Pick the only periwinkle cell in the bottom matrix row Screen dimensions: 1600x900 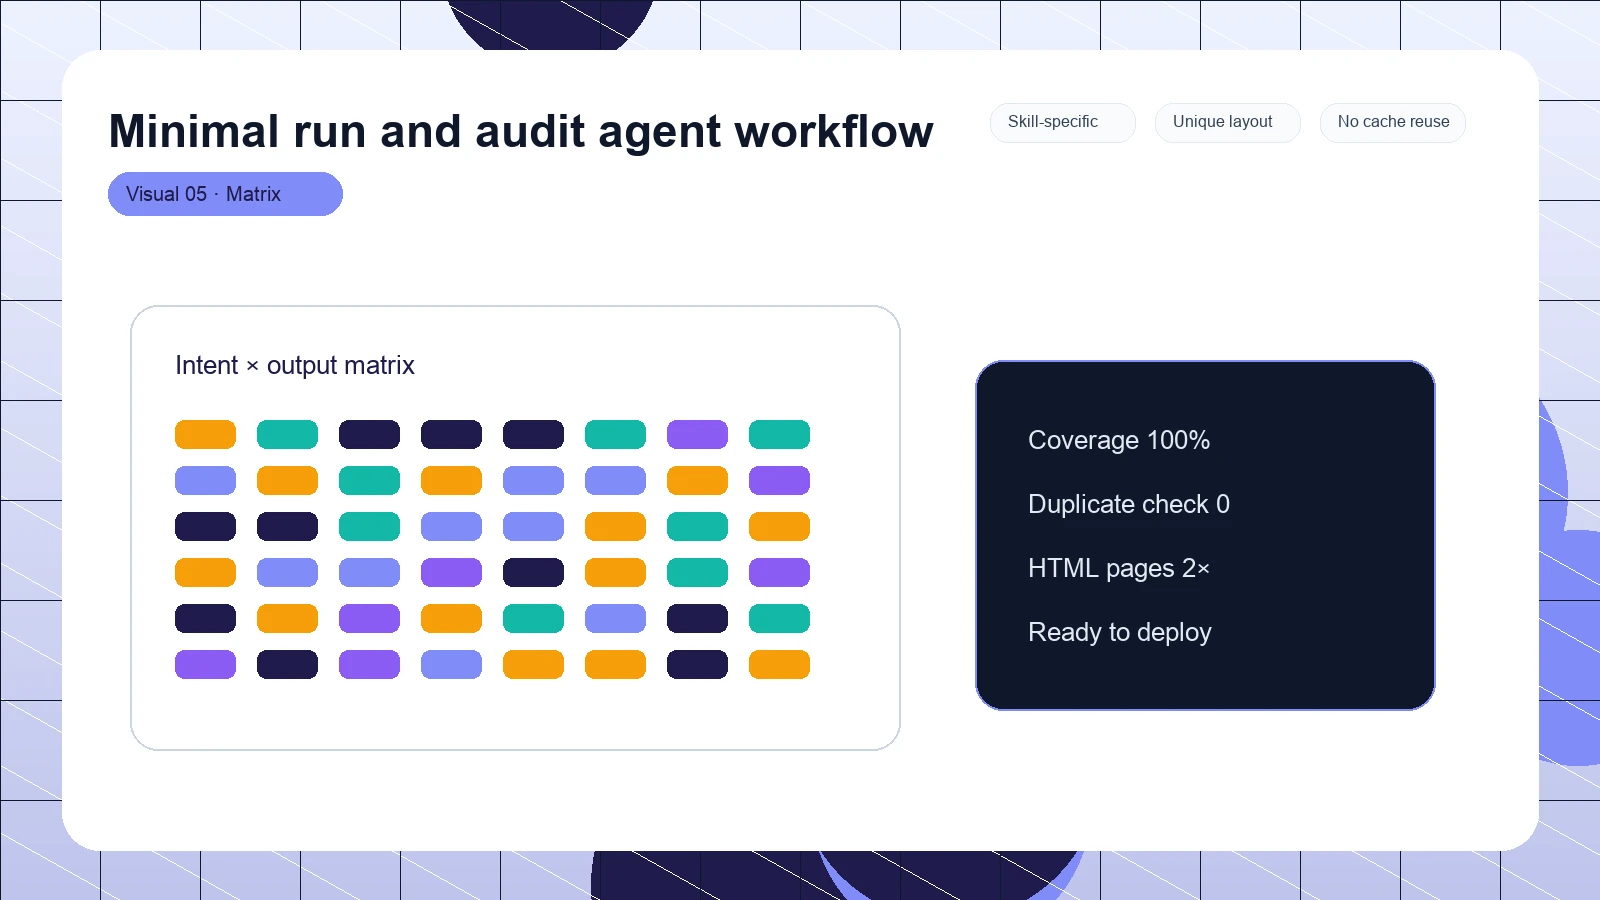pos(451,664)
